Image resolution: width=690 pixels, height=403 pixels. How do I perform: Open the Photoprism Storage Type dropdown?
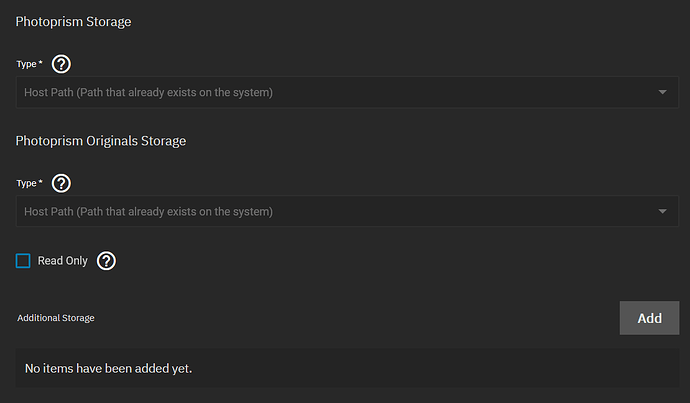(x=347, y=92)
